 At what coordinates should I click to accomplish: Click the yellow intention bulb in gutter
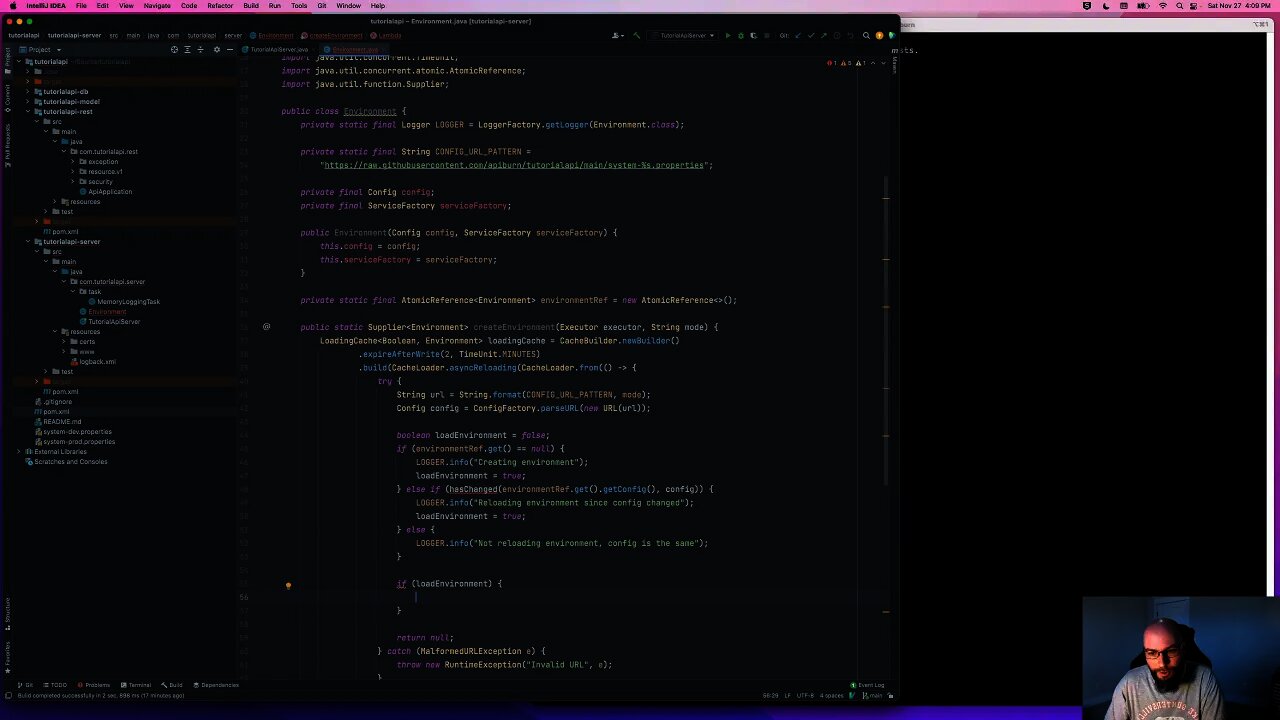(x=288, y=586)
